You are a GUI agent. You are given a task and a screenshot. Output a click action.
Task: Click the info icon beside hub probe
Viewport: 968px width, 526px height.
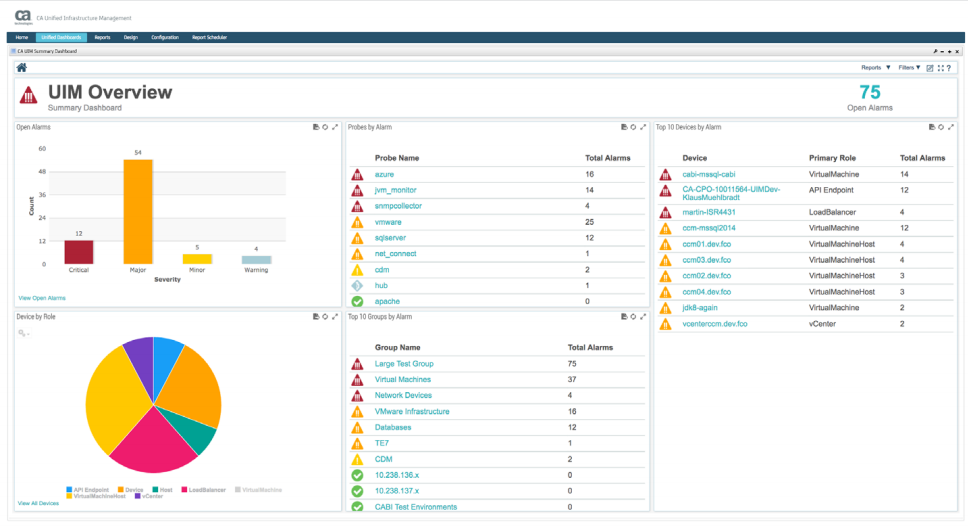(x=357, y=286)
